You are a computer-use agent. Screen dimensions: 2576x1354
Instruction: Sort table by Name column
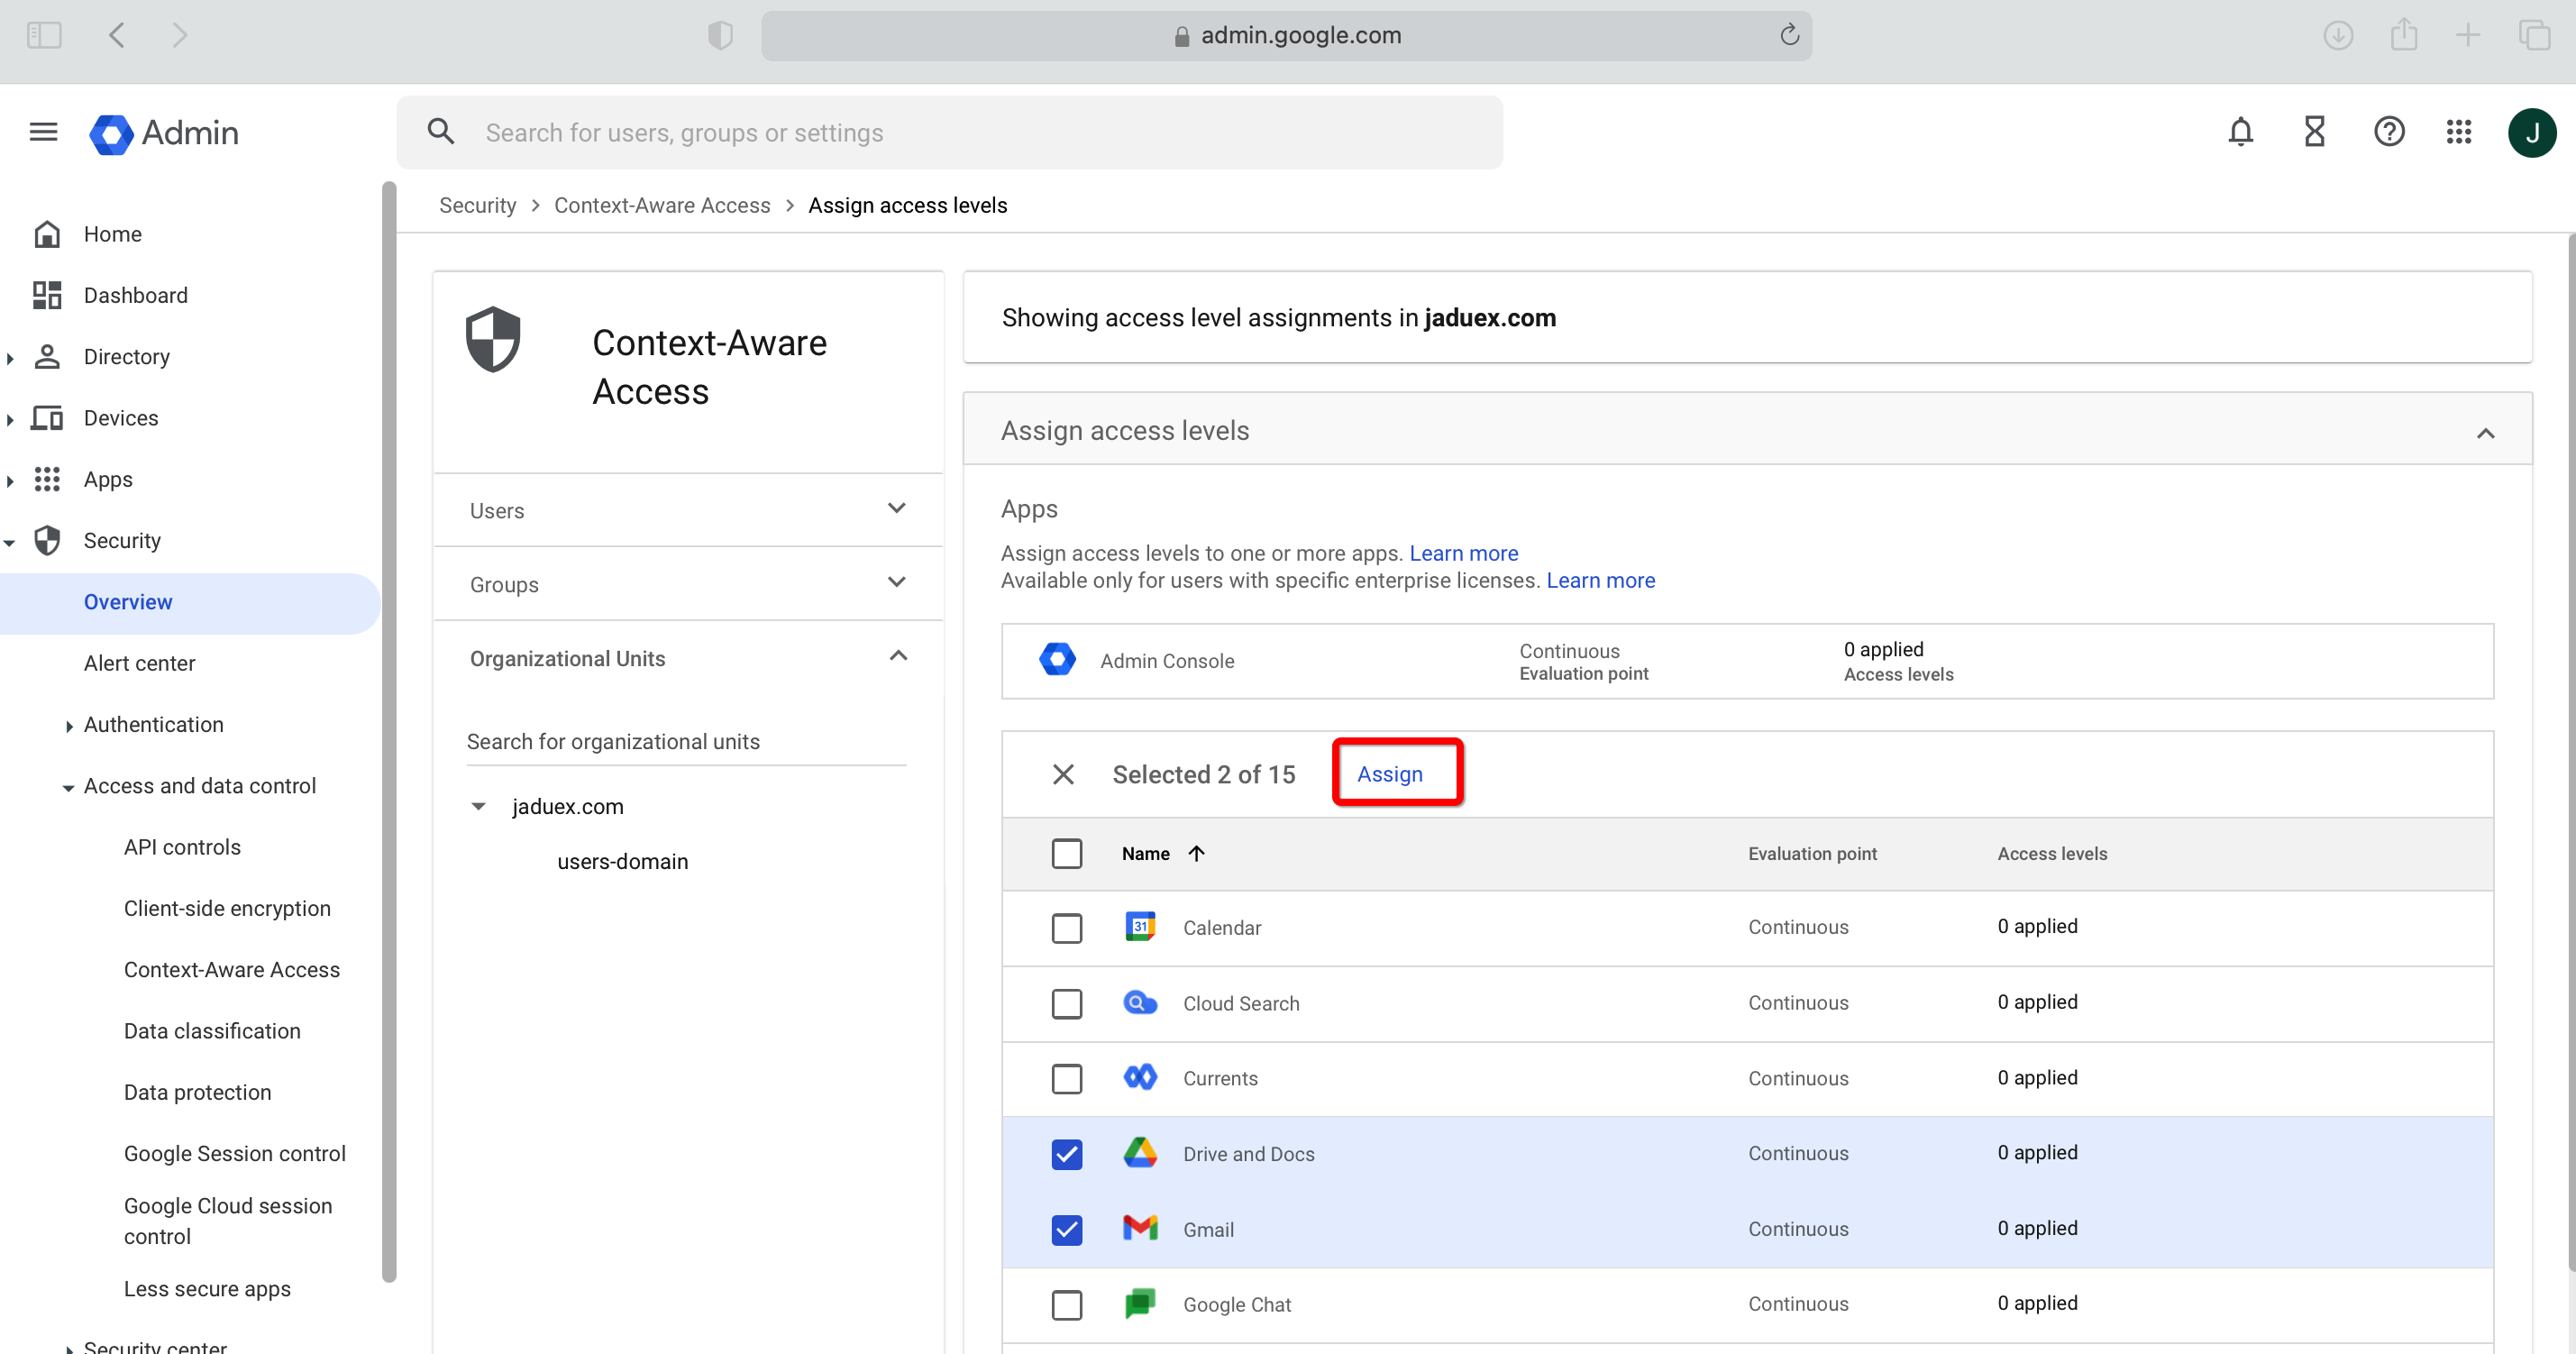1162,853
